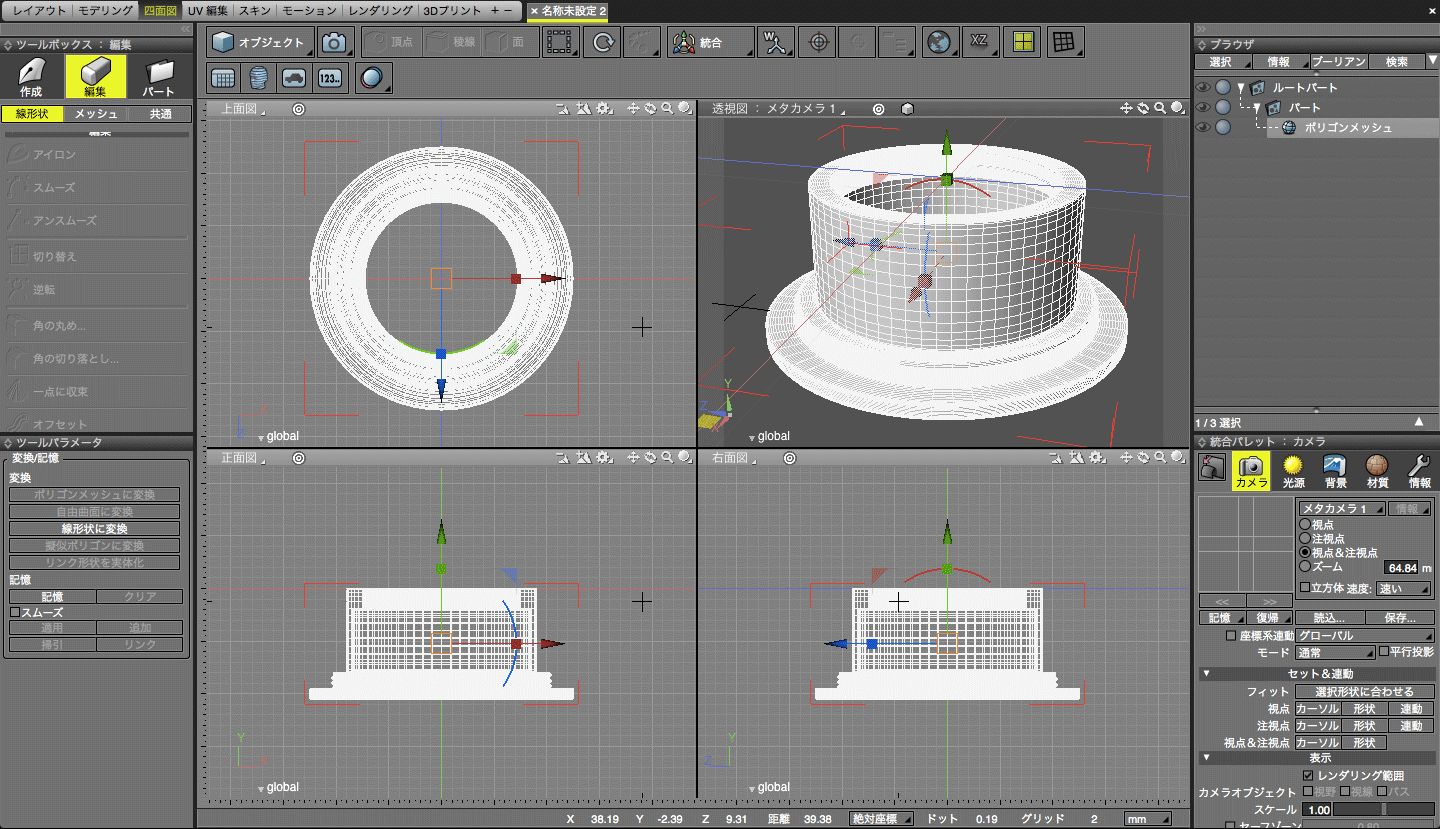Click the 123 numeric input icon
1440x829 pixels.
[x=328, y=77]
